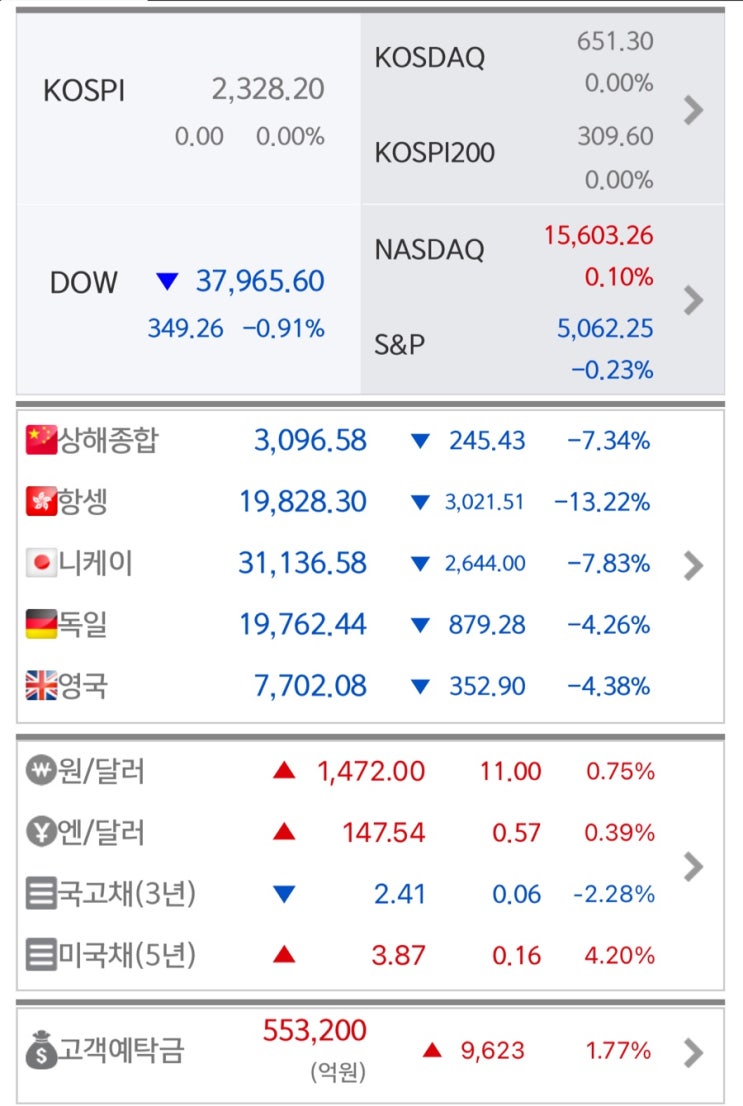Expand the KOSDAQ and KOSPI200 details arrow
This screenshot has height=1106, width=743.
coord(693,110)
